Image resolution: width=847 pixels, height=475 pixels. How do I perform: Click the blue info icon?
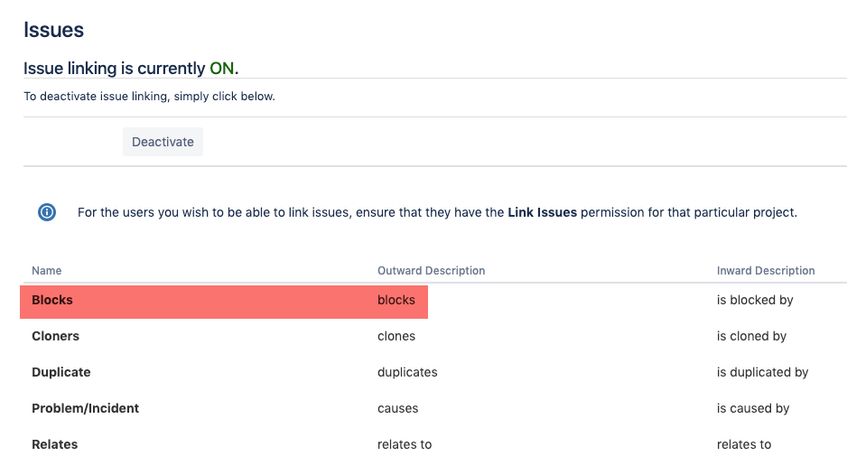[47, 212]
